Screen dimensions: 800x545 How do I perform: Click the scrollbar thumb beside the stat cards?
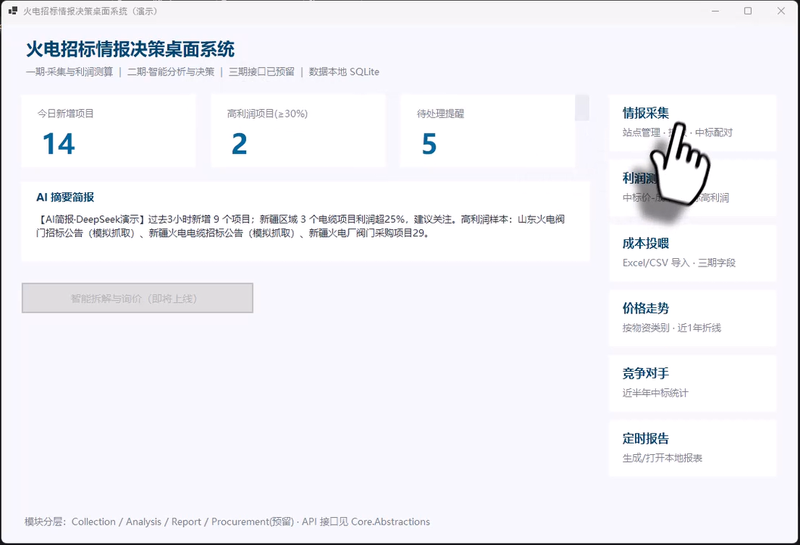582,108
